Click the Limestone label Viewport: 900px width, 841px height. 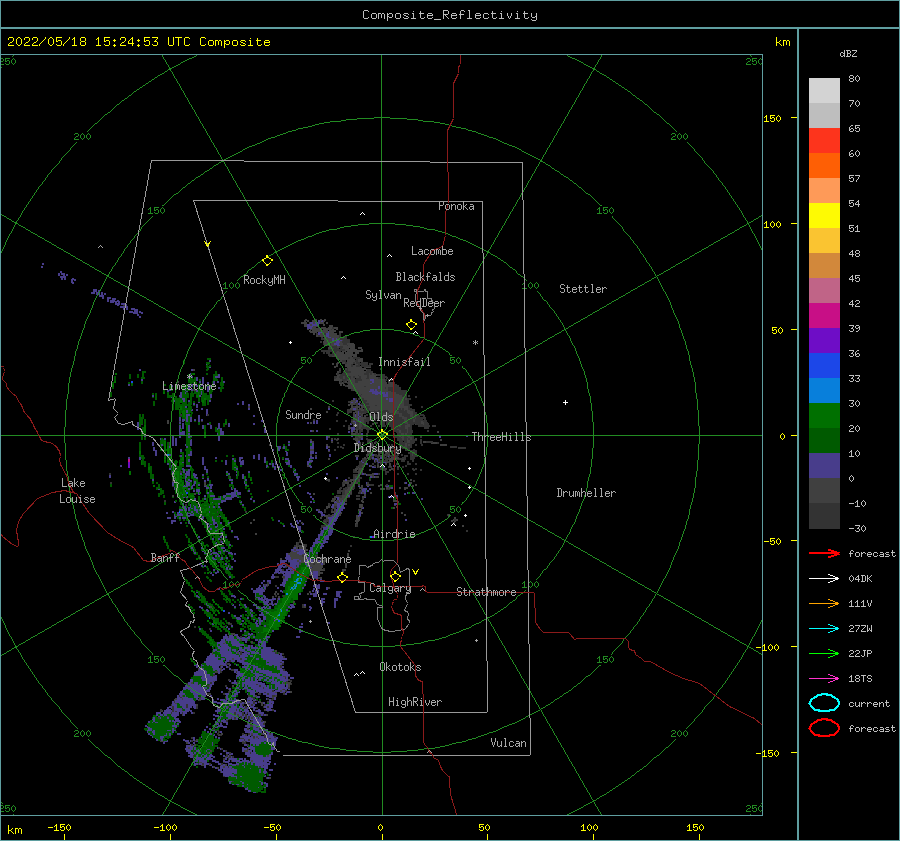coord(189,386)
